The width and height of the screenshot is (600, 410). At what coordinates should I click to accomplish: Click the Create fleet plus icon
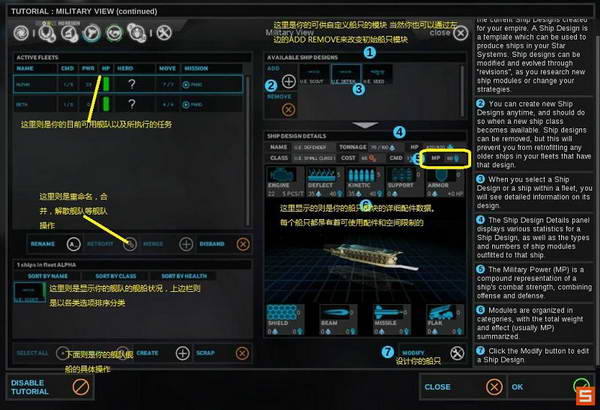(183, 353)
